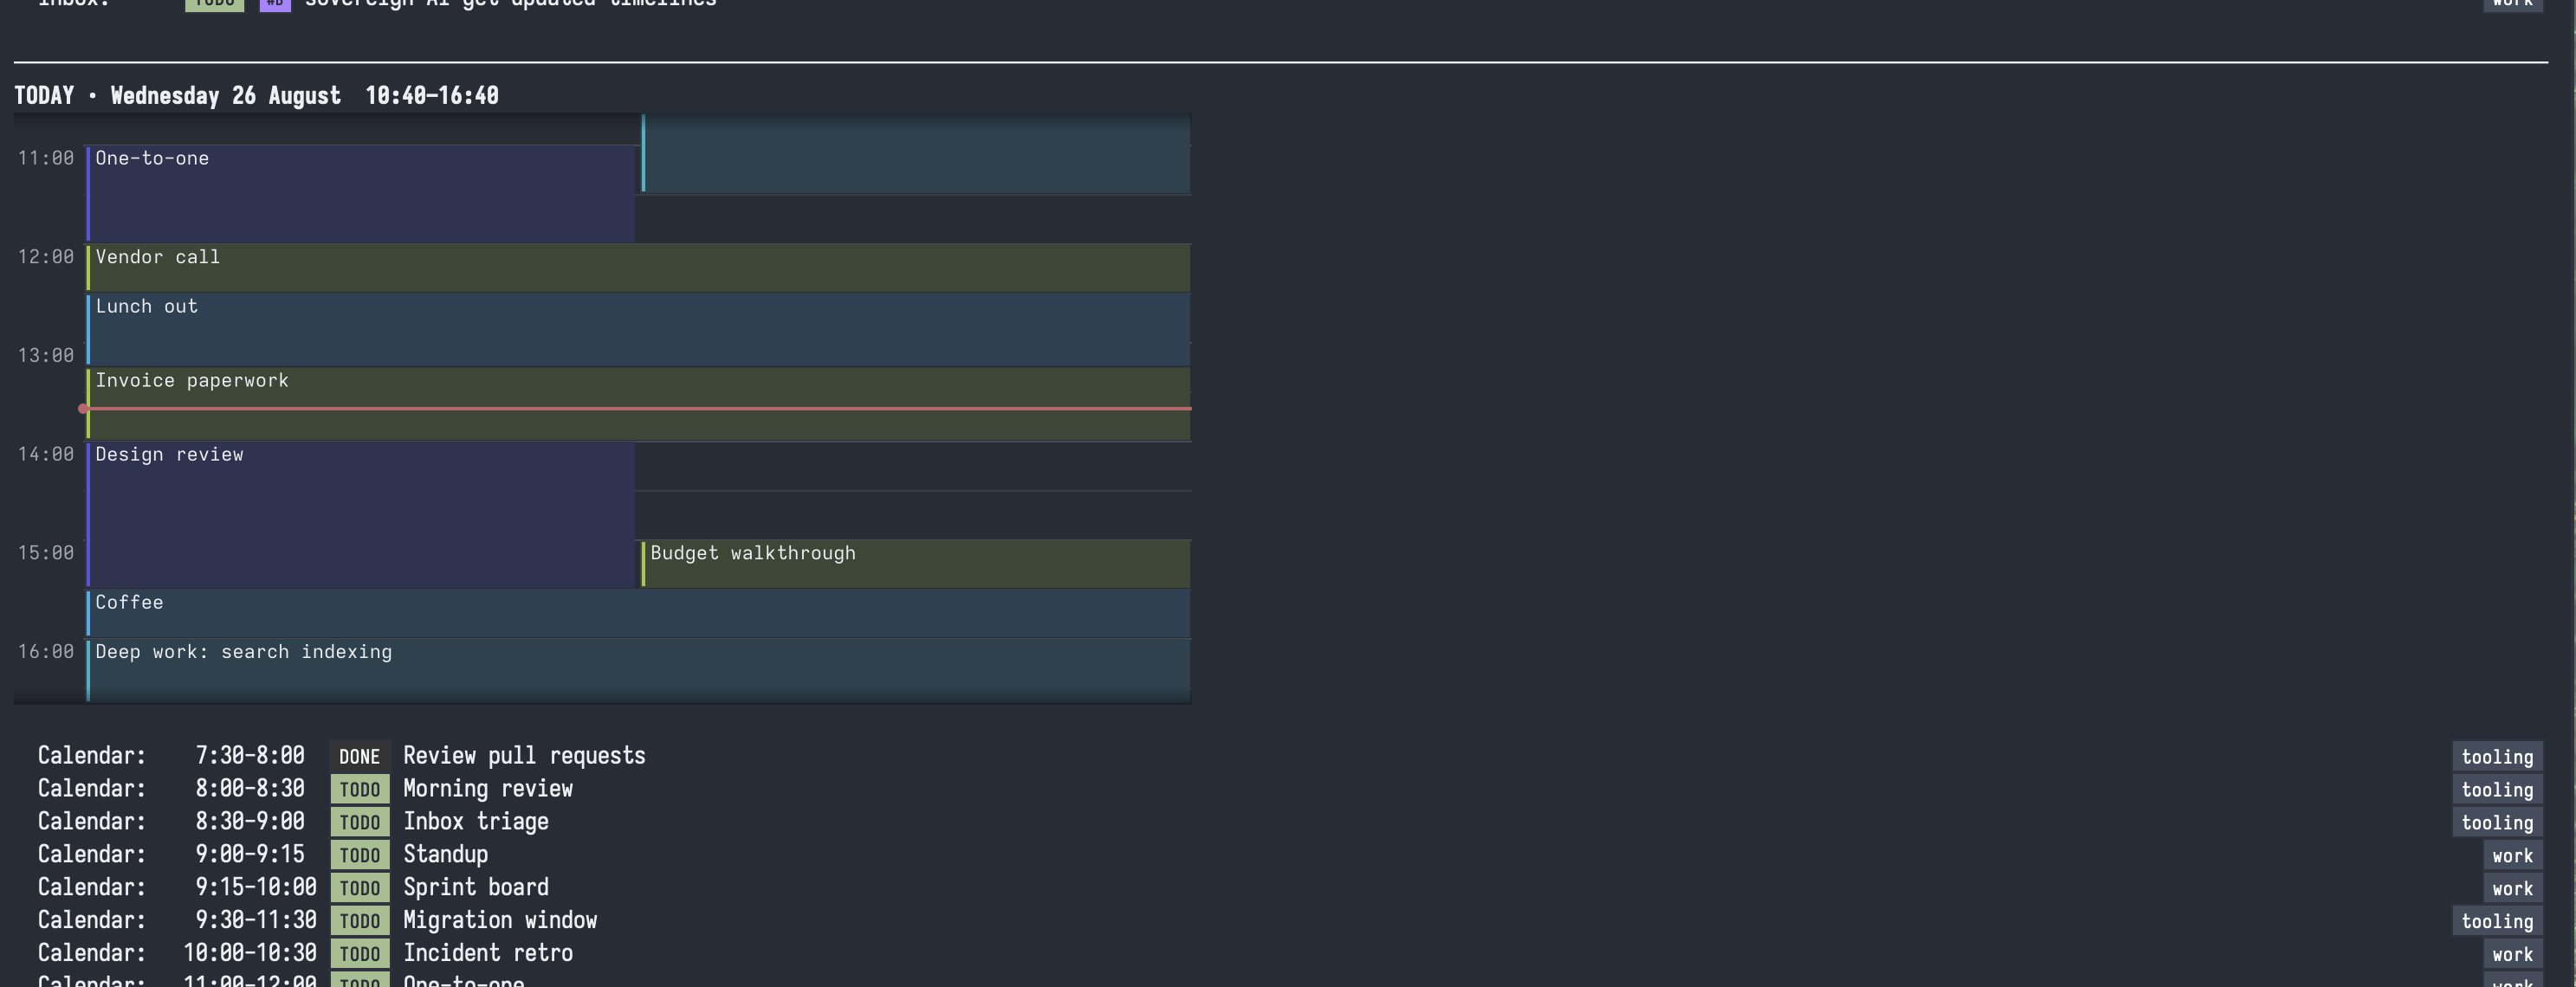Select the Invoice paperwork block
2576x987 pixels.
(x=638, y=403)
